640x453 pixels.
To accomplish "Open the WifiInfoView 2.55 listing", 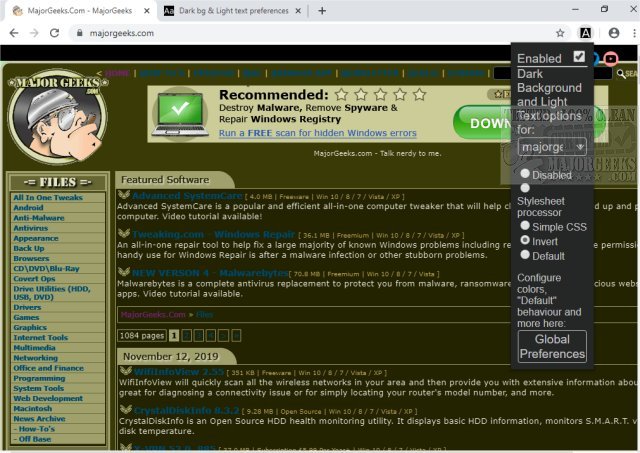I will coord(179,372).
